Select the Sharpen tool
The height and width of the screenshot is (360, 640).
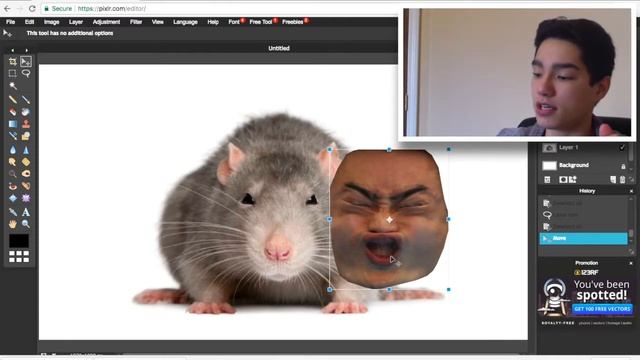[x=26, y=150]
